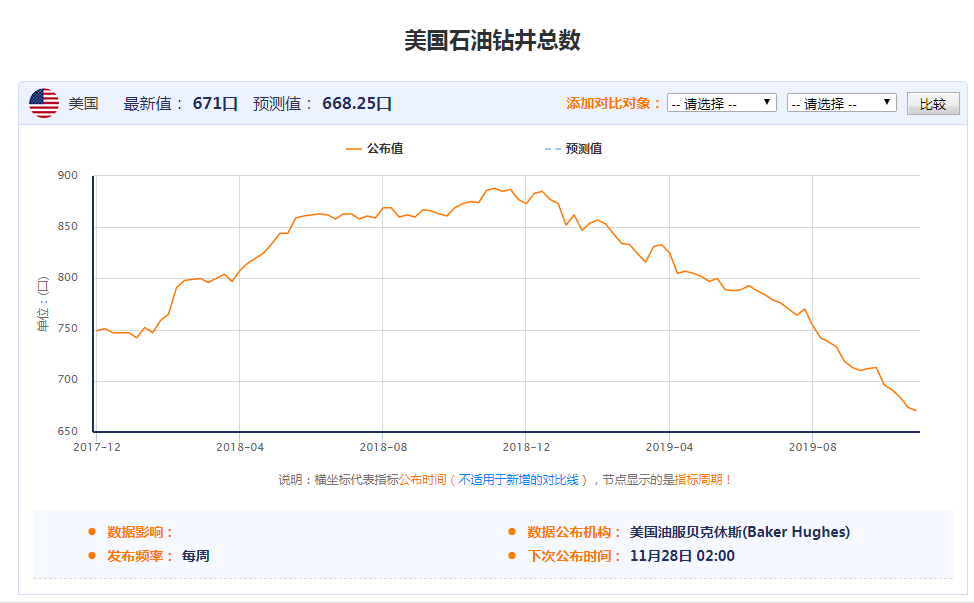Viewport: 974px width, 603px height.
Task: Open the first 请选择 comparison dropdown
Action: (x=721, y=103)
